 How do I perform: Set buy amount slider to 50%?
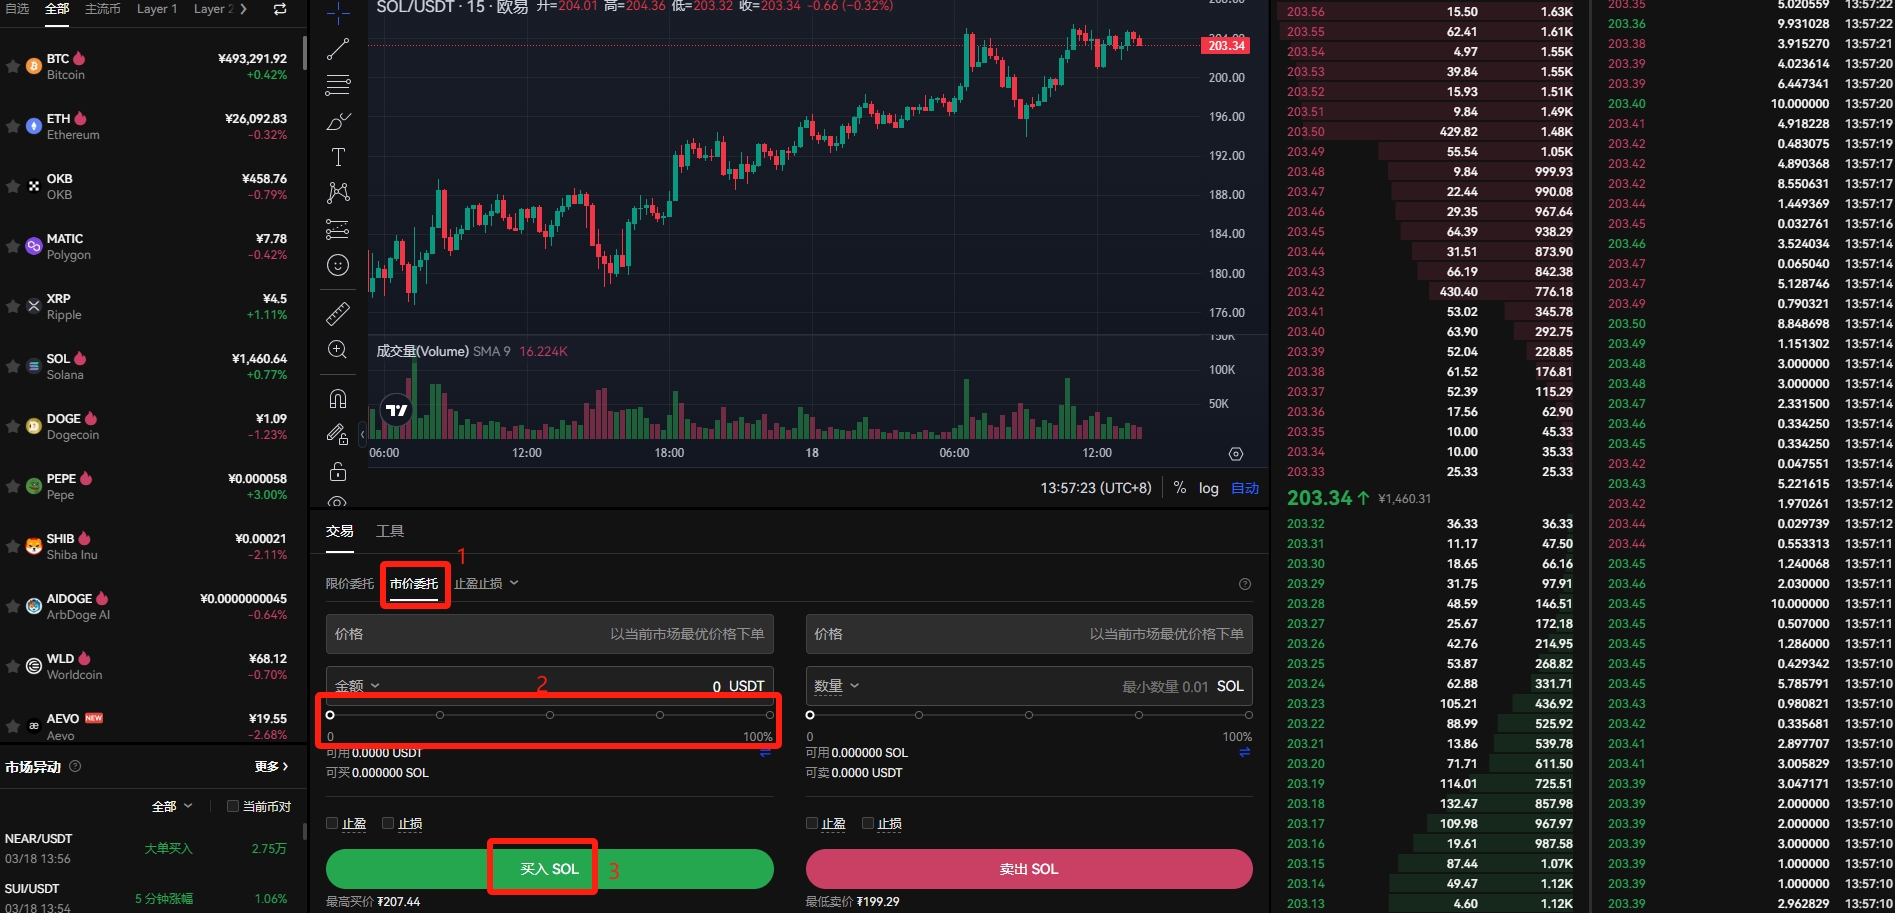tap(550, 715)
